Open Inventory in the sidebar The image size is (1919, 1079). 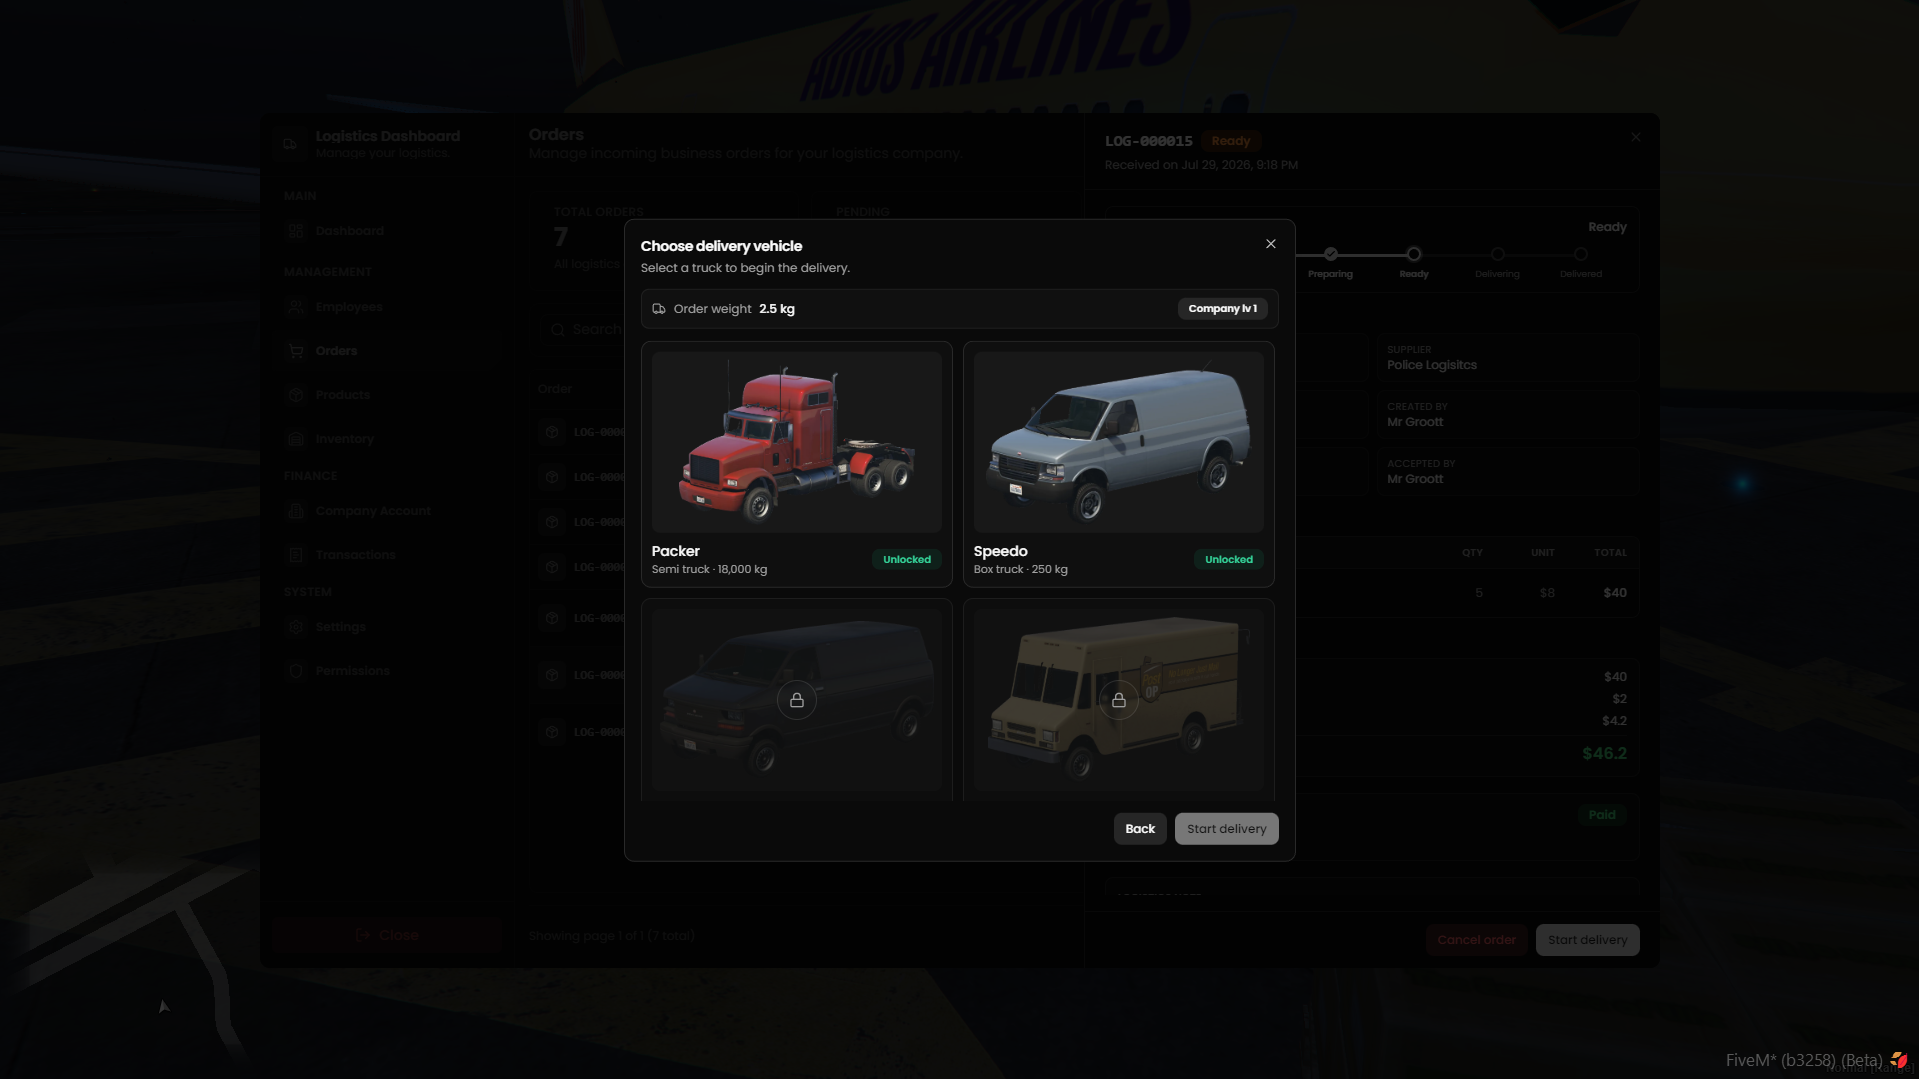(388, 439)
